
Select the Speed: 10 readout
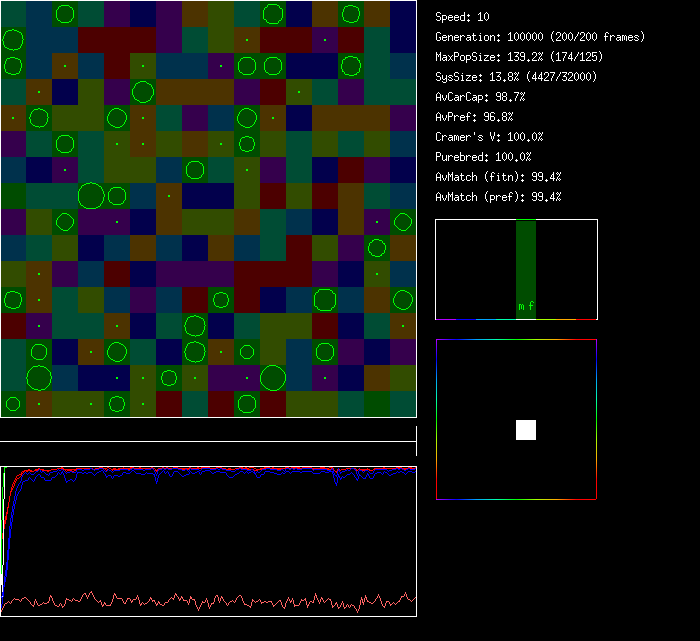click(463, 17)
